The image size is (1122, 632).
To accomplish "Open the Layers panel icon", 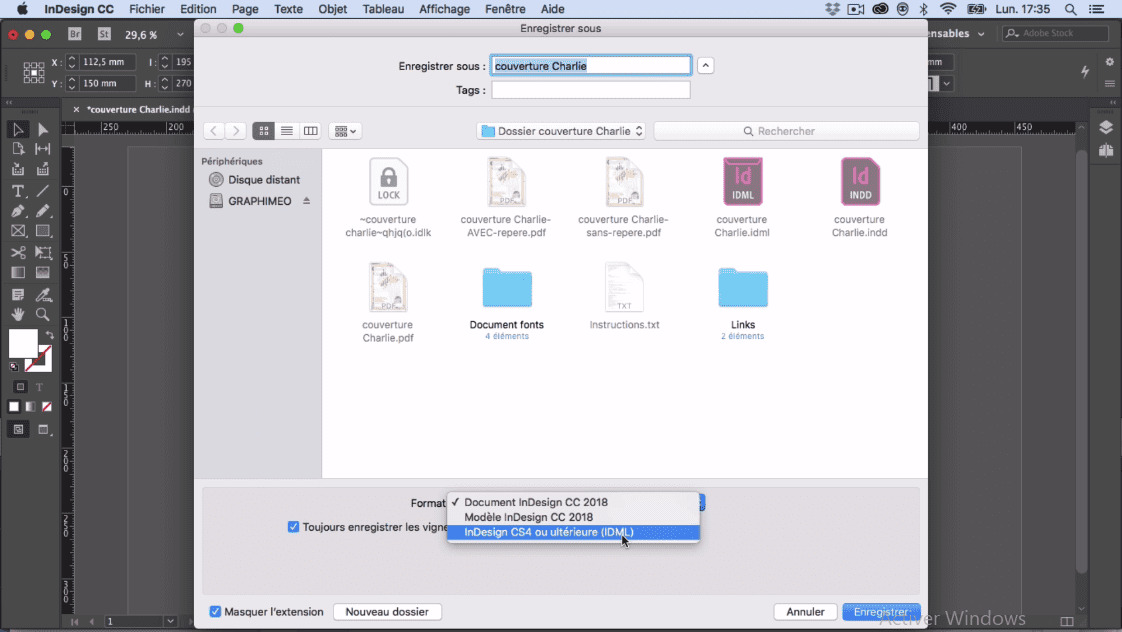I will 1105,127.
